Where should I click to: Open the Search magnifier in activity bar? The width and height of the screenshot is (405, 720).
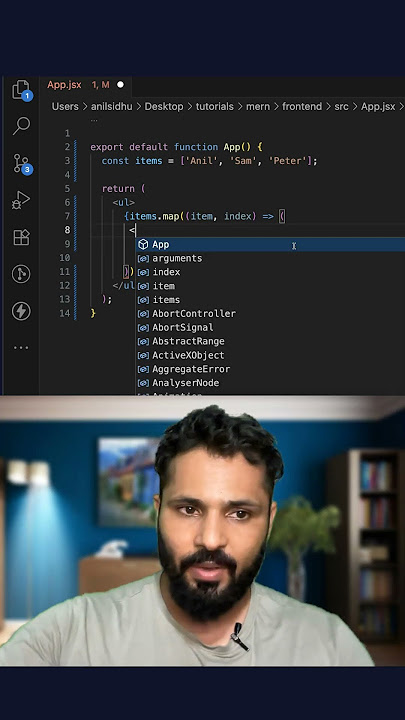click(x=21, y=126)
